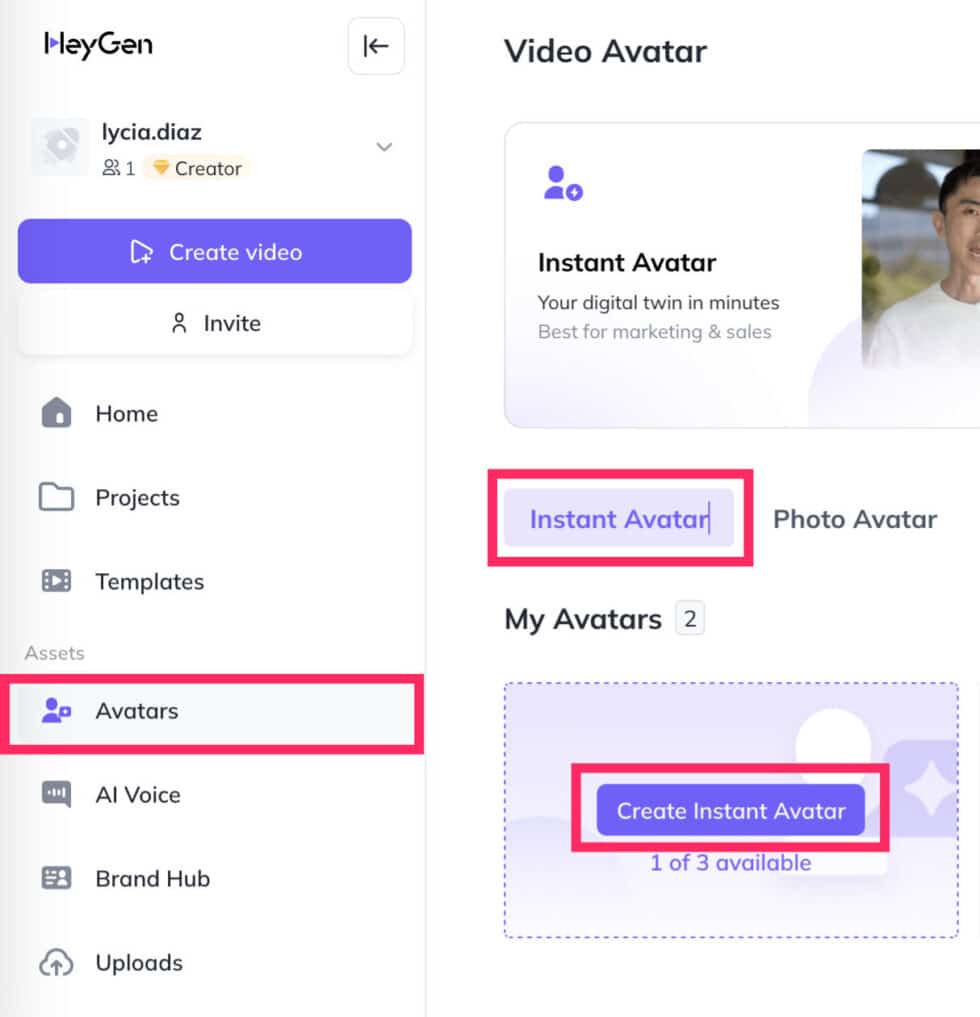This screenshot has height=1017, width=980.
Task: Select the Templates icon
Action: tap(57, 581)
